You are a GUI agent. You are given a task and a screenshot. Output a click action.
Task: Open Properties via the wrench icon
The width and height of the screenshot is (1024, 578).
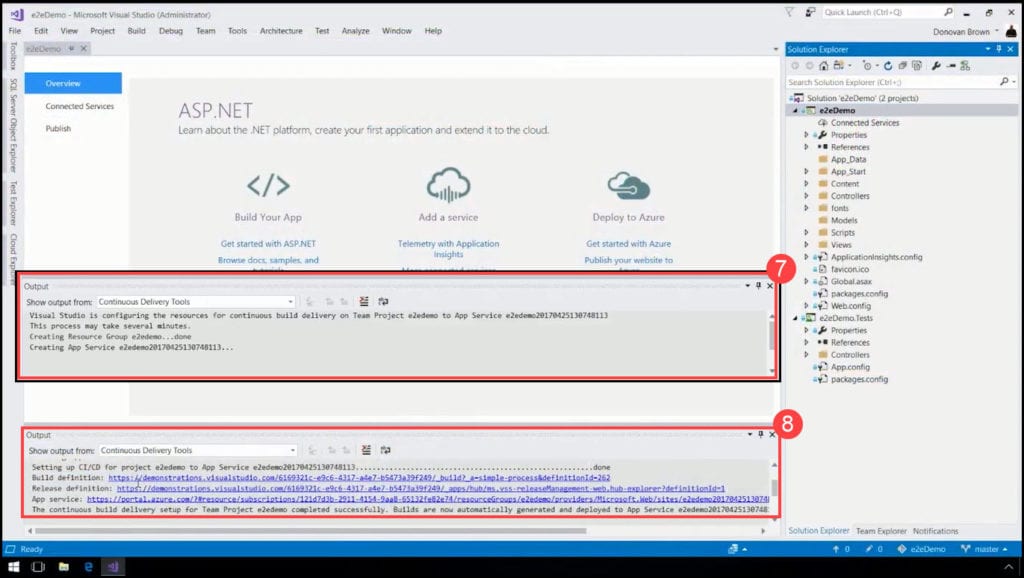936,66
